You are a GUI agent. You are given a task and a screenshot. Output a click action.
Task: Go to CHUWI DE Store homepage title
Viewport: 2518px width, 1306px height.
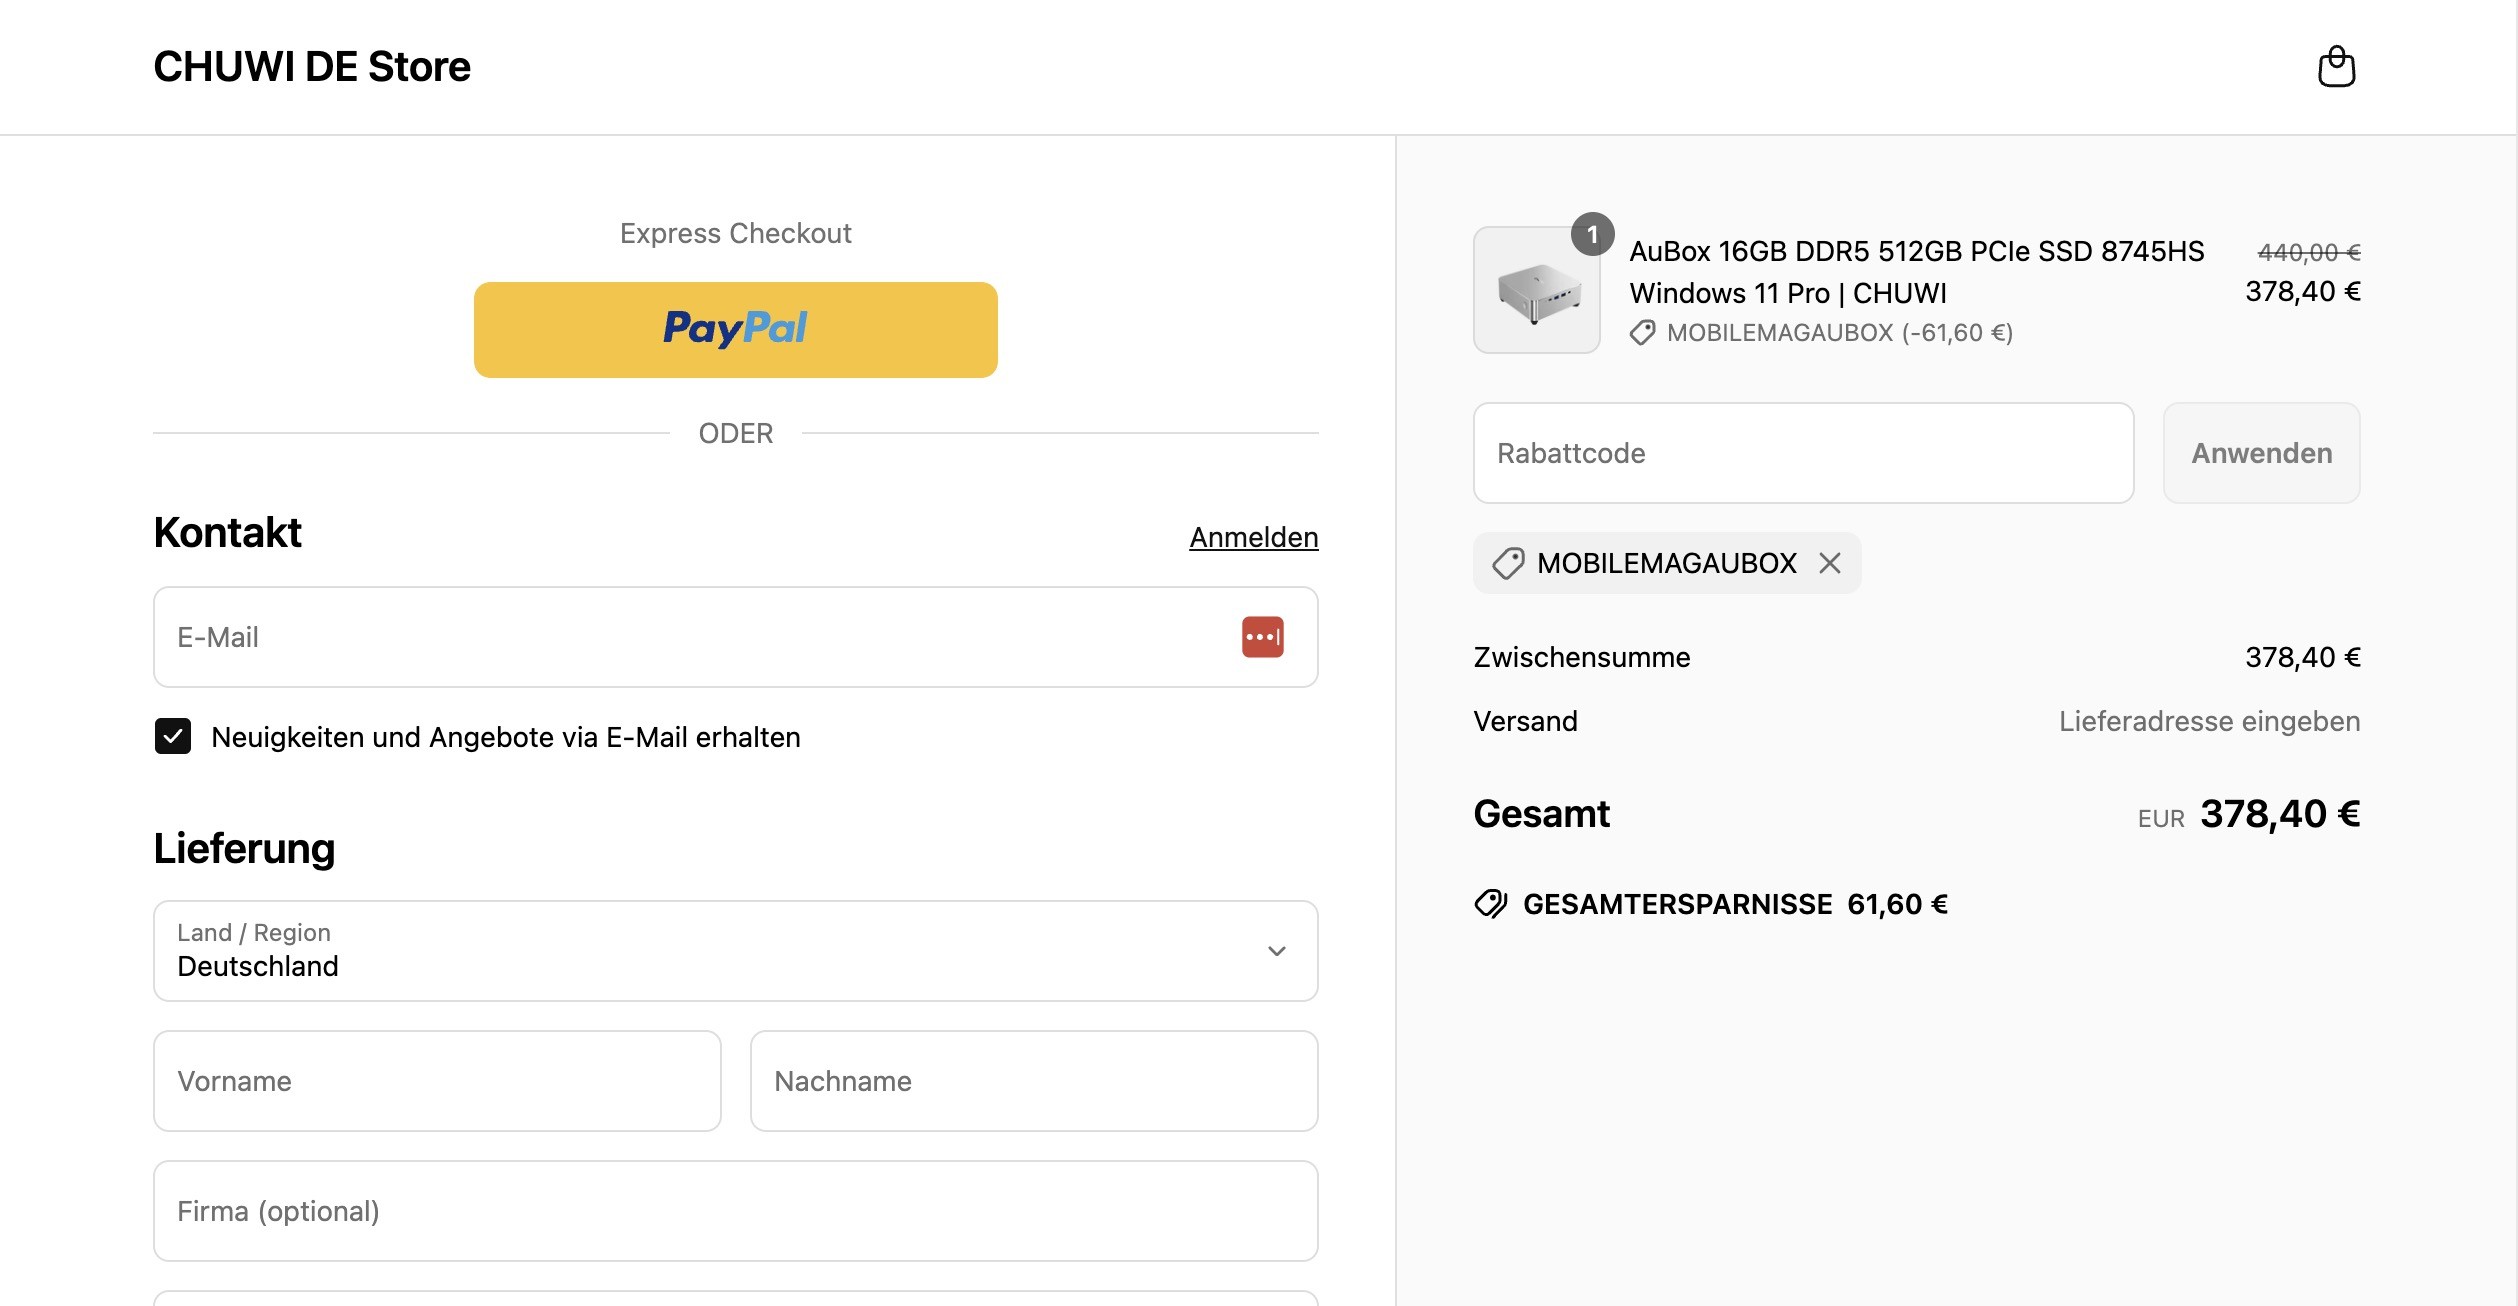pyautogui.click(x=312, y=67)
